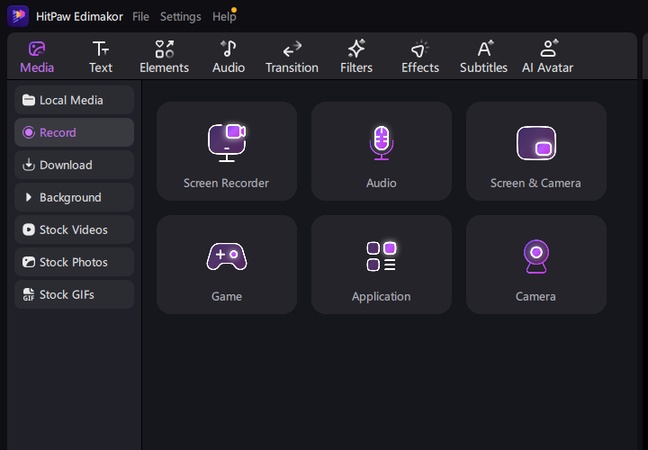Screen dimensions: 648x450
Task: Open Stock Photos in the sidebar
Action: coord(74,262)
